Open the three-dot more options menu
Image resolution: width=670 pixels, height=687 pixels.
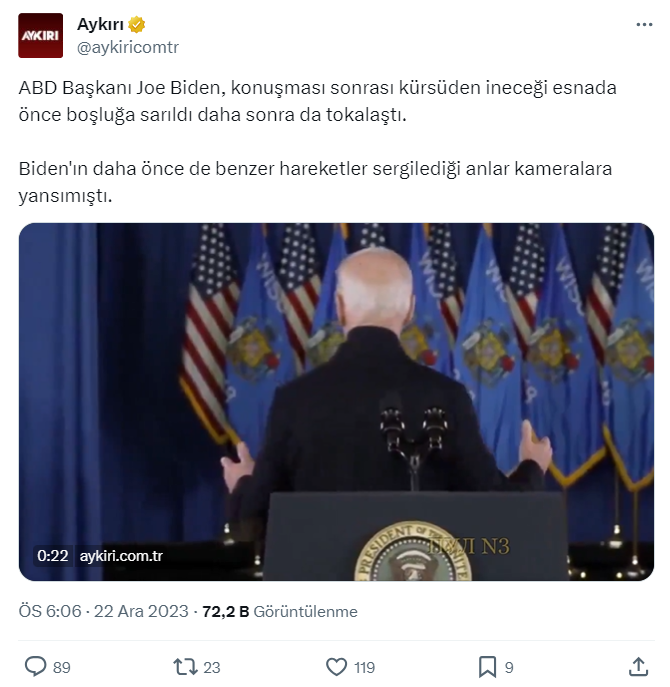pos(644,25)
